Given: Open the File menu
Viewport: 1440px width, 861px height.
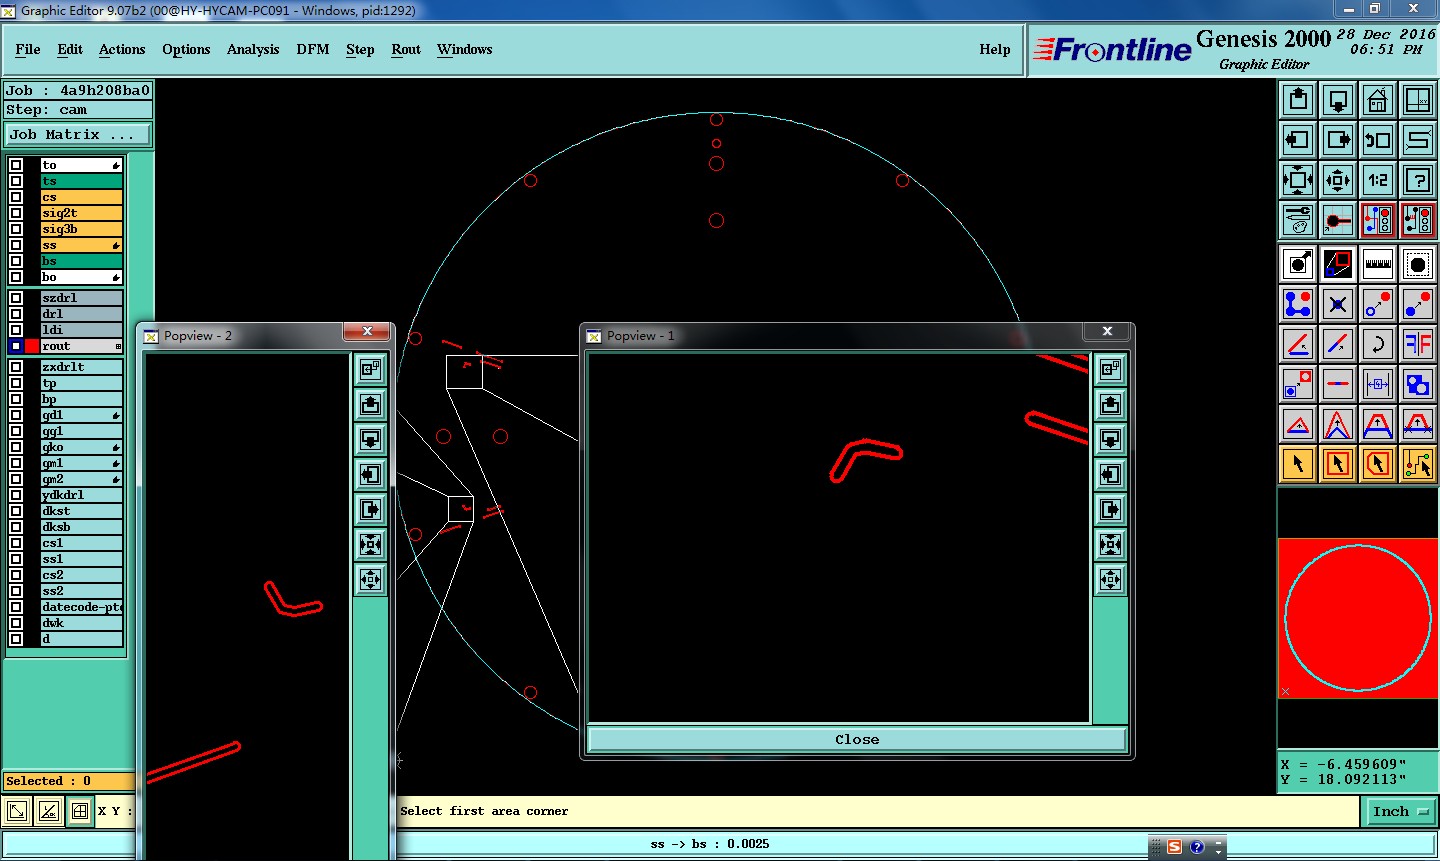Looking at the screenshot, I should pyautogui.click(x=28, y=49).
